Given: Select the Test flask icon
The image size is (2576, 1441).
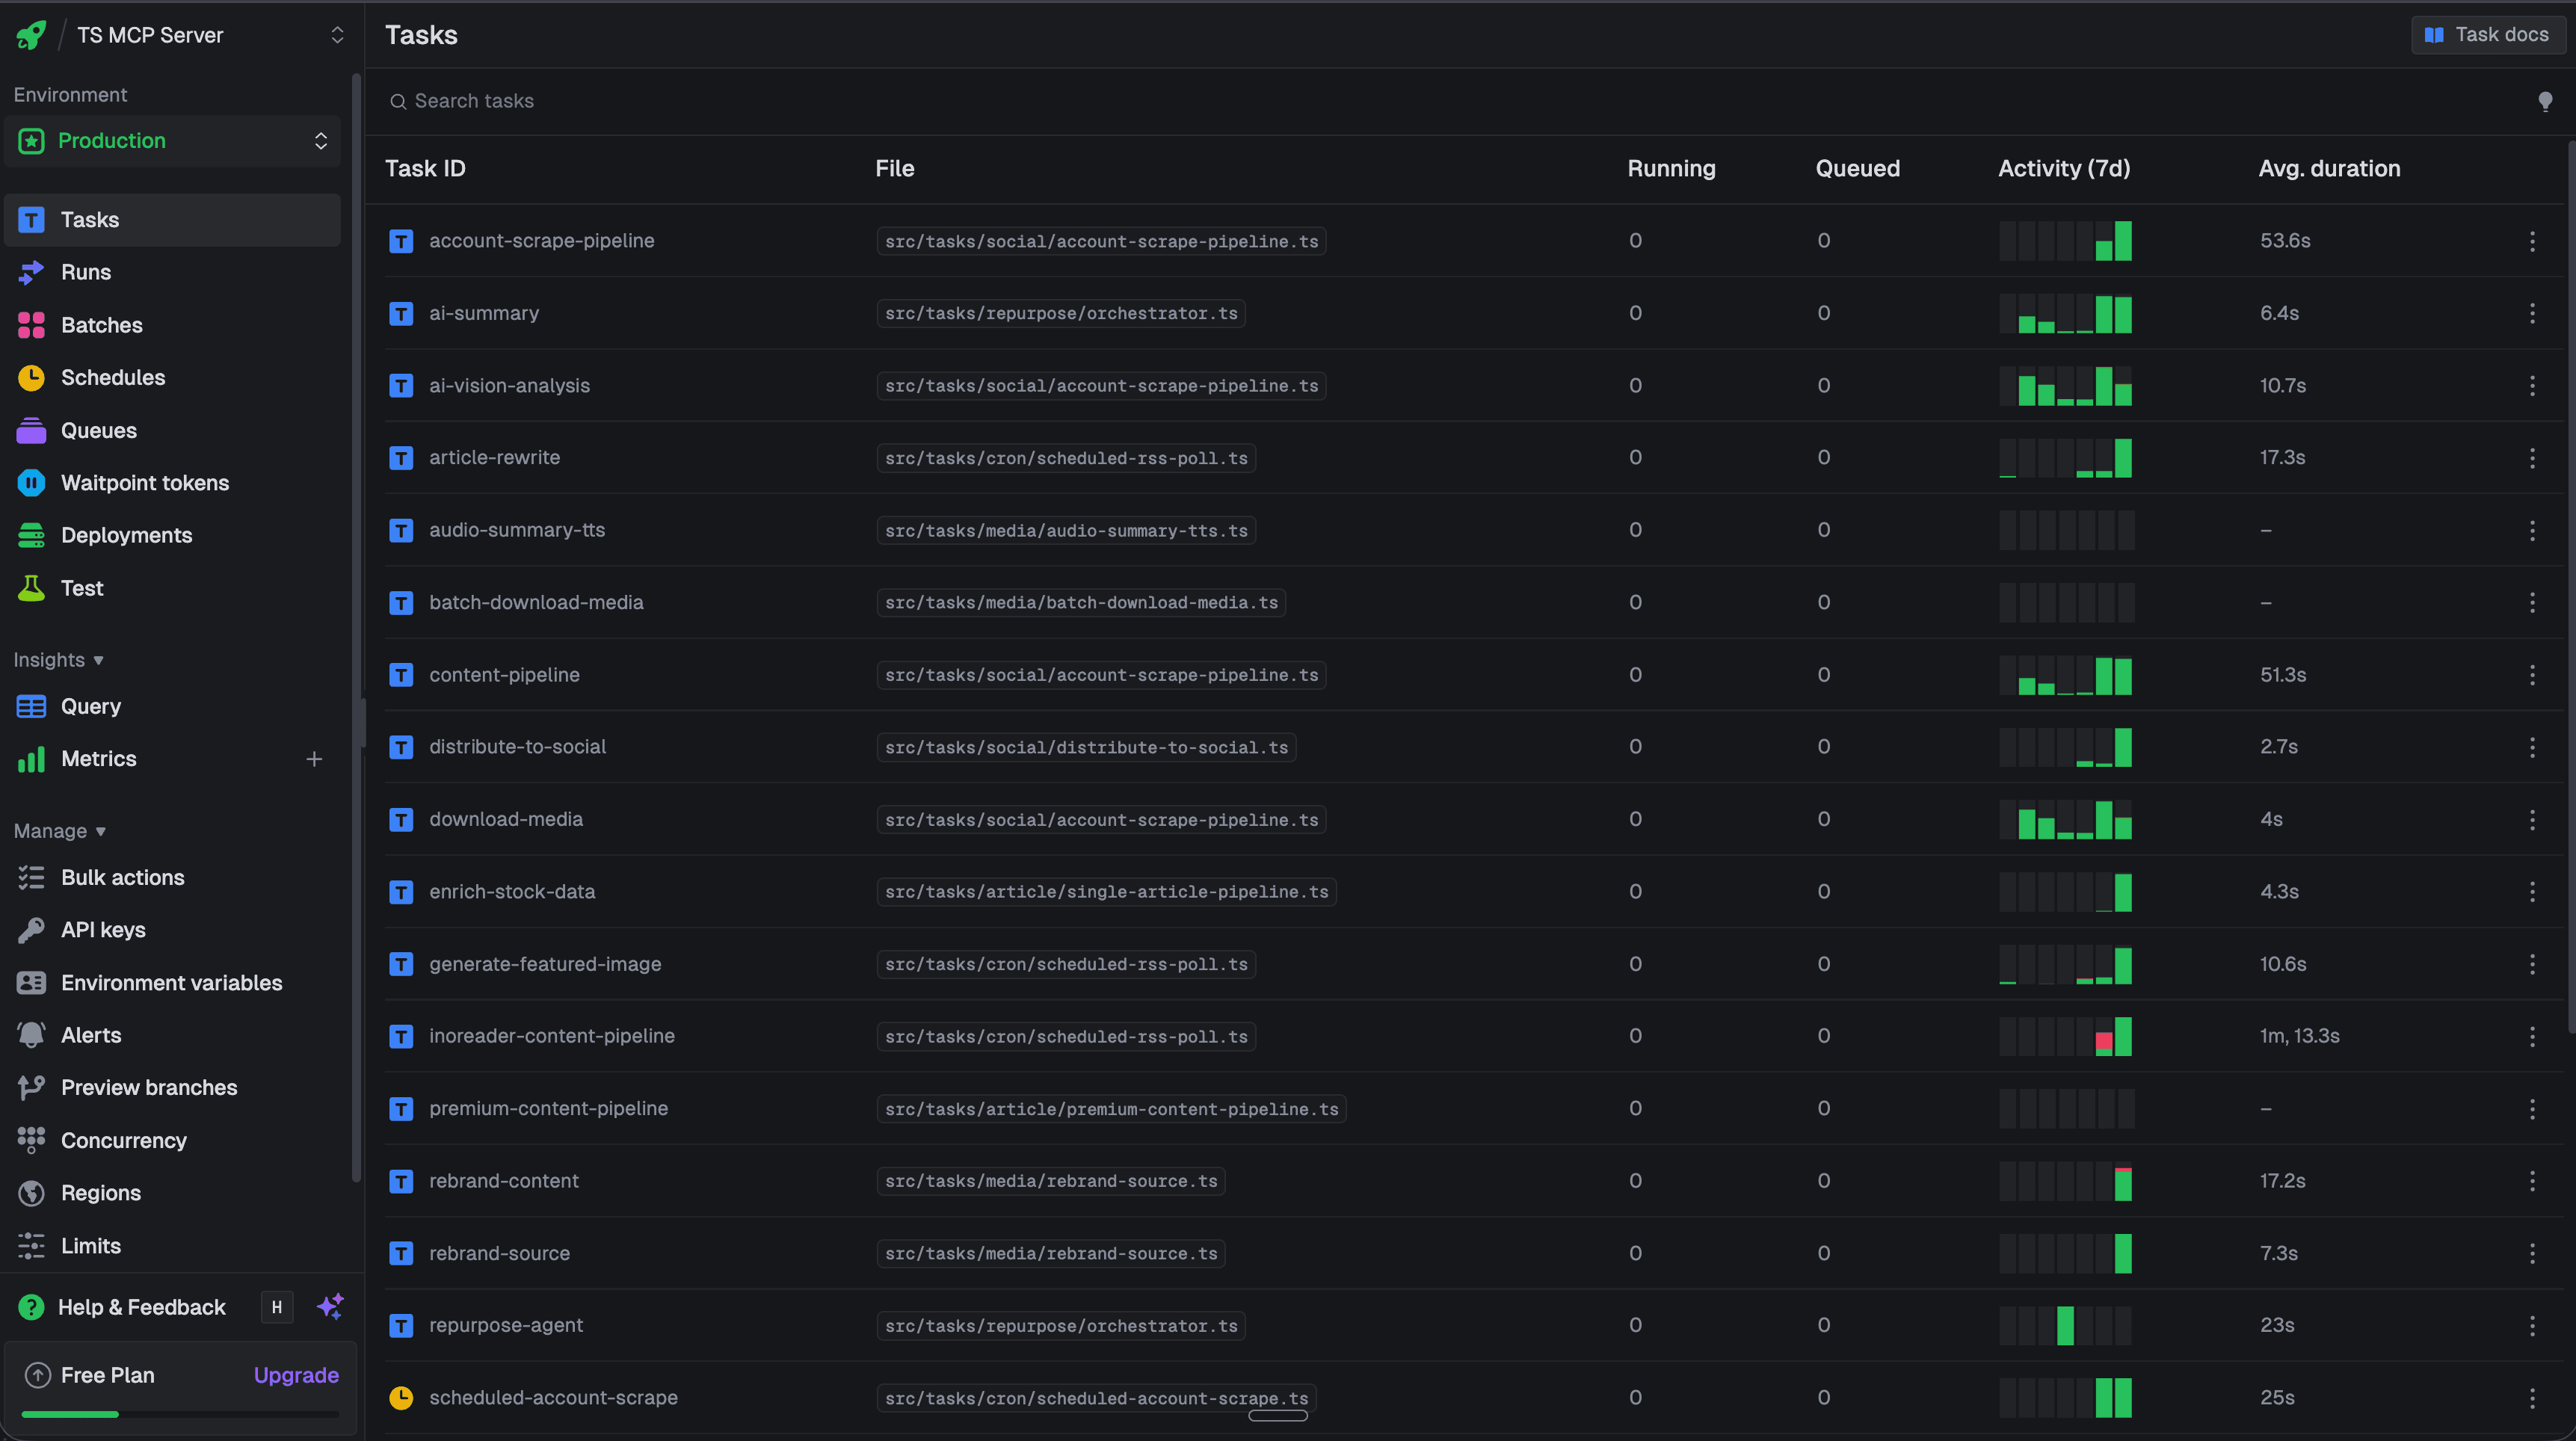Looking at the screenshot, I should 31,588.
